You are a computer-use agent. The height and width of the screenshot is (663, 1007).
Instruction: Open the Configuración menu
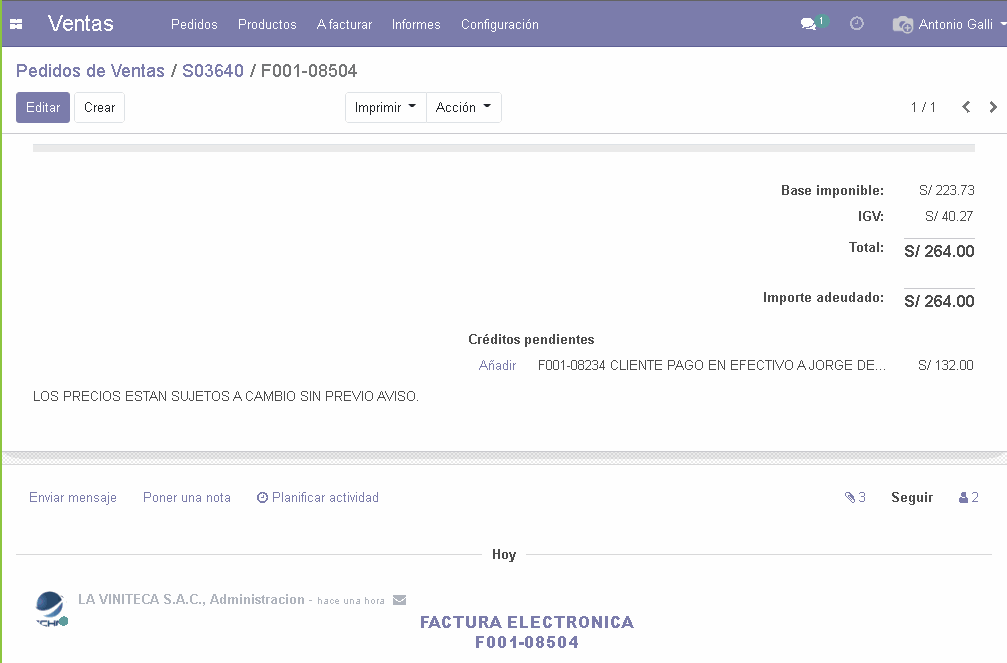pyautogui.click(x=499, y=24)
